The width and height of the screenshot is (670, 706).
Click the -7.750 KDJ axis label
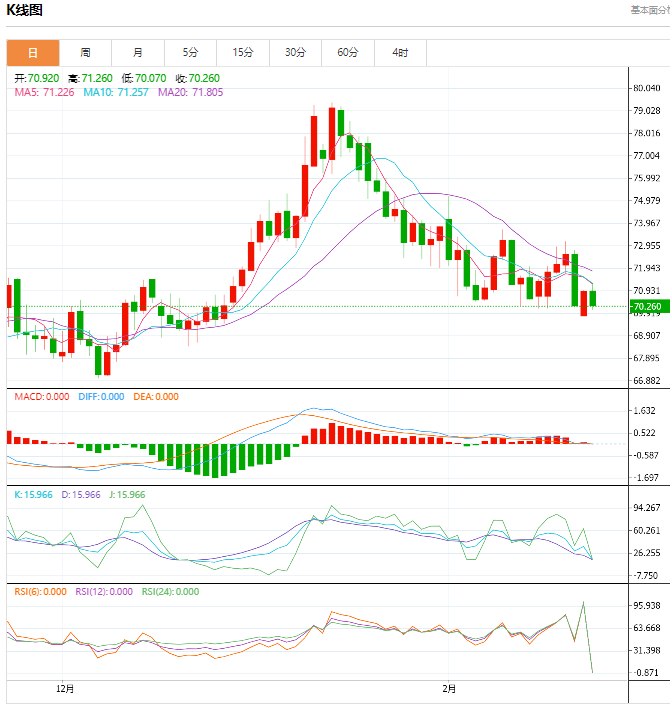click(646, 575)
